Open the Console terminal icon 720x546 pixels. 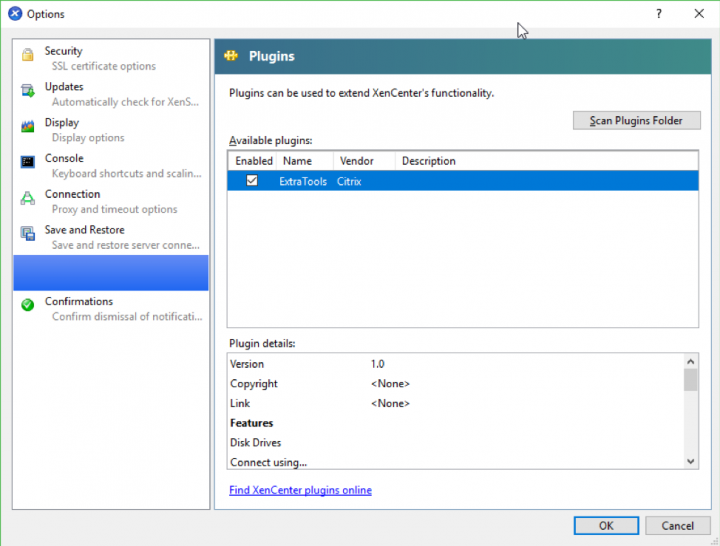point(27,162)
